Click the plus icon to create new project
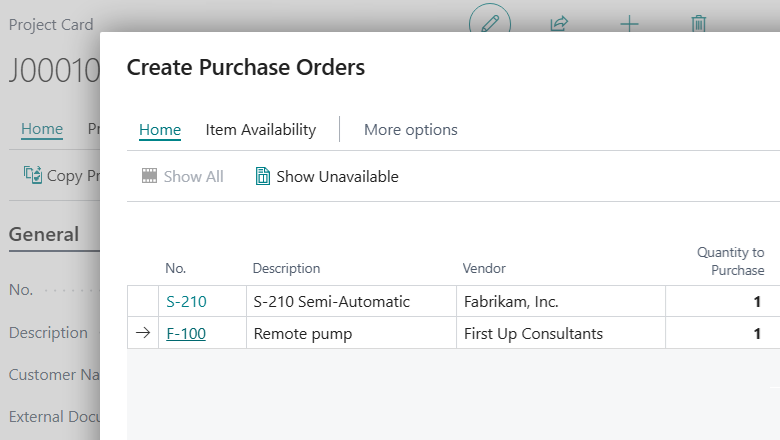 tap(629, 23)
